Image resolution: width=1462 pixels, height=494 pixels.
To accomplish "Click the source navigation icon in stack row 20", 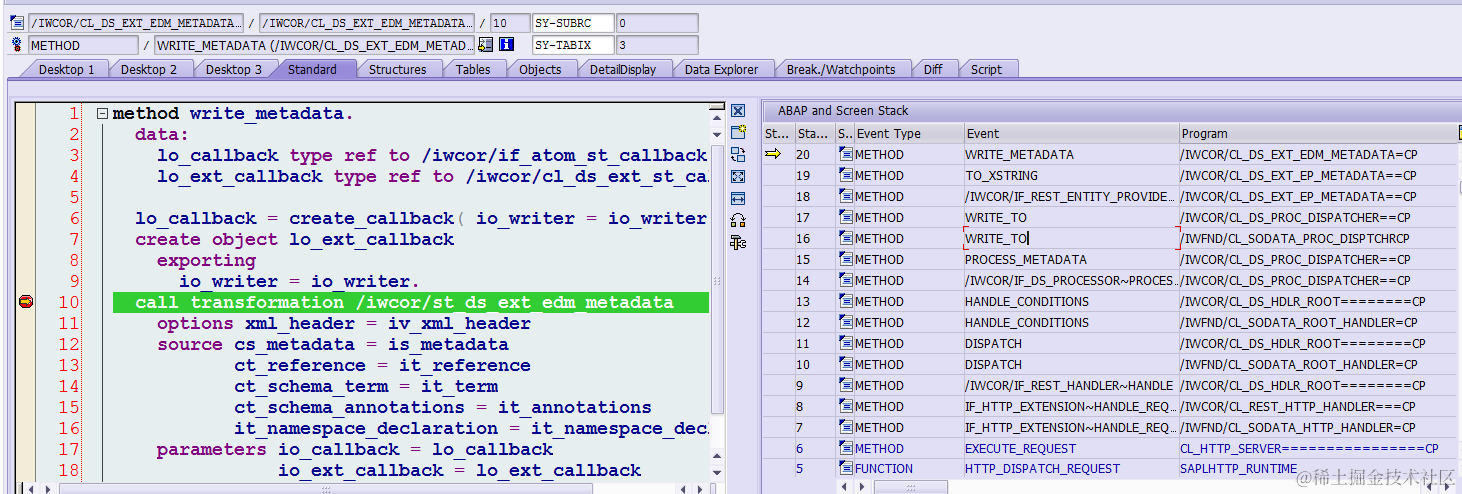I will coord(845,154).
